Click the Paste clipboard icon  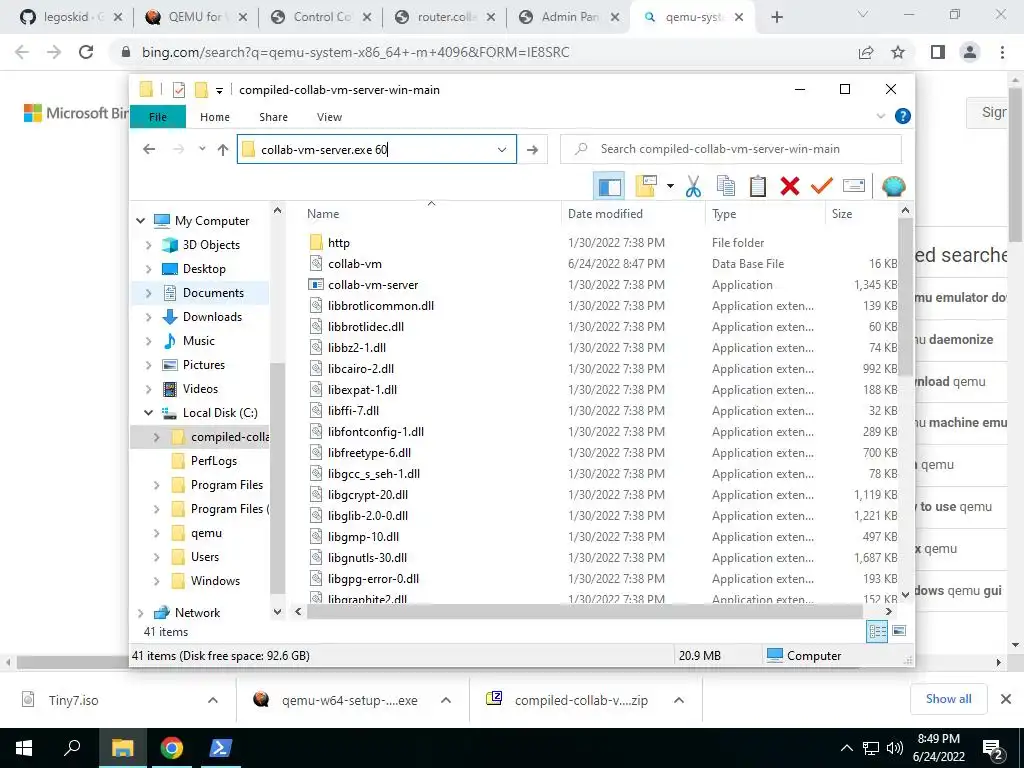[758, 186]
